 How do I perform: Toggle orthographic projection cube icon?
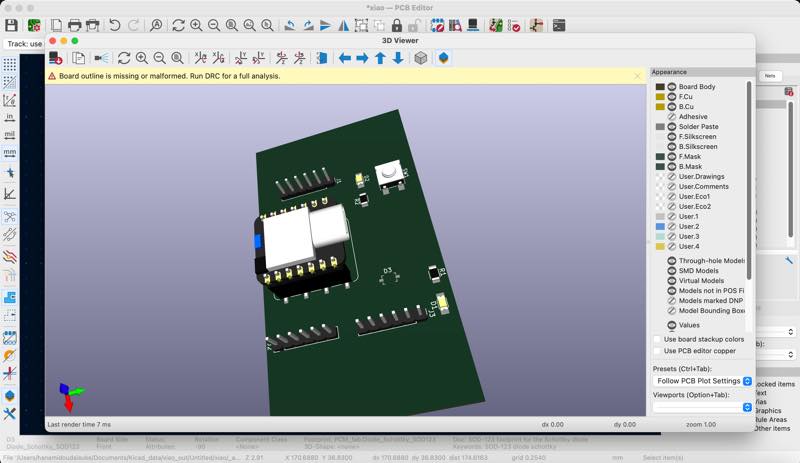[420, 58]
